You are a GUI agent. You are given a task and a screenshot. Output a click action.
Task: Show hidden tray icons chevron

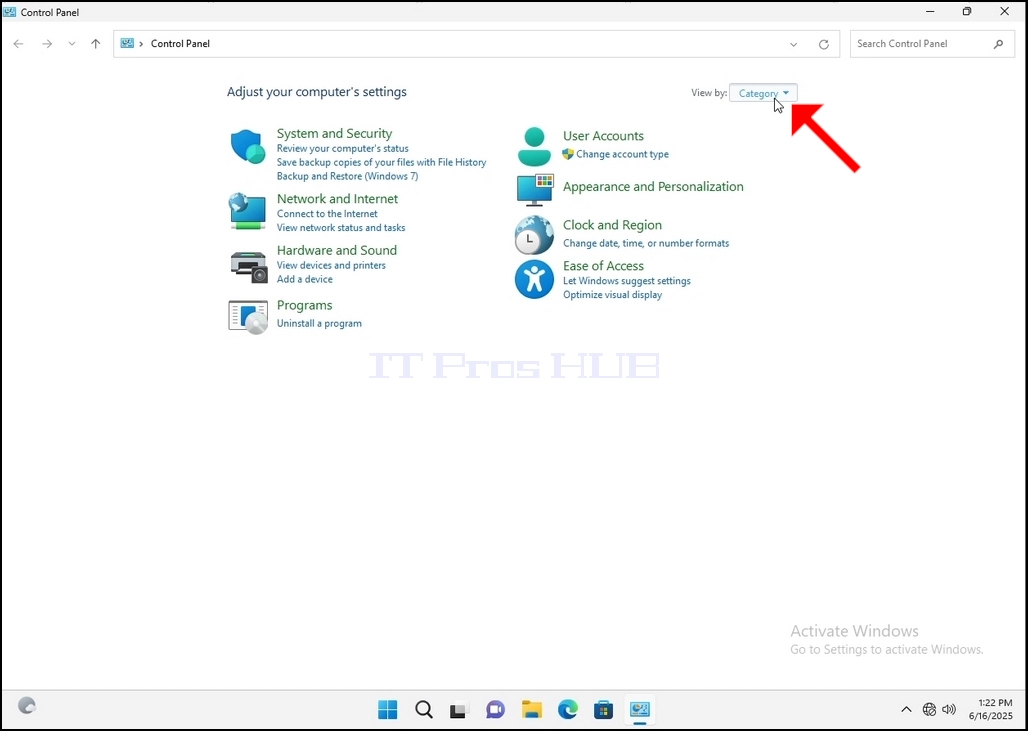906,709
